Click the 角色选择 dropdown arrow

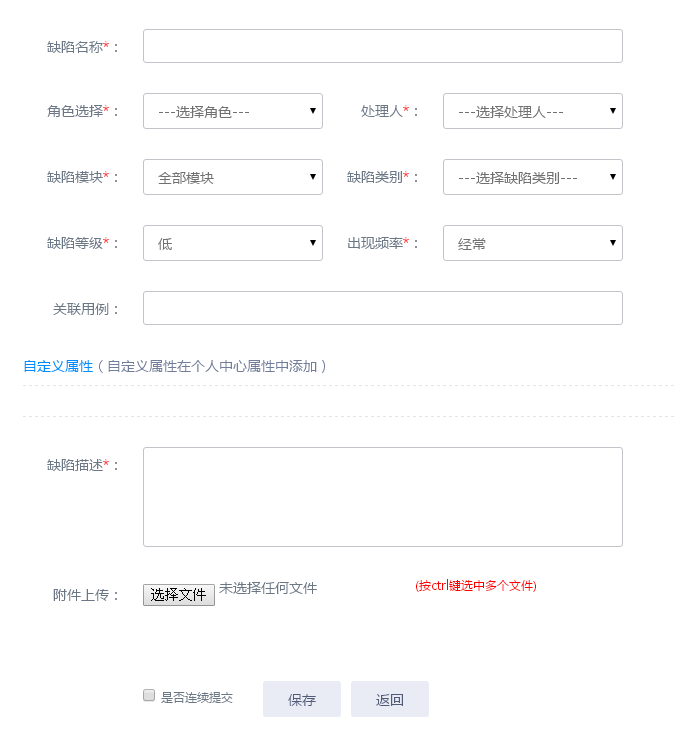312,110
